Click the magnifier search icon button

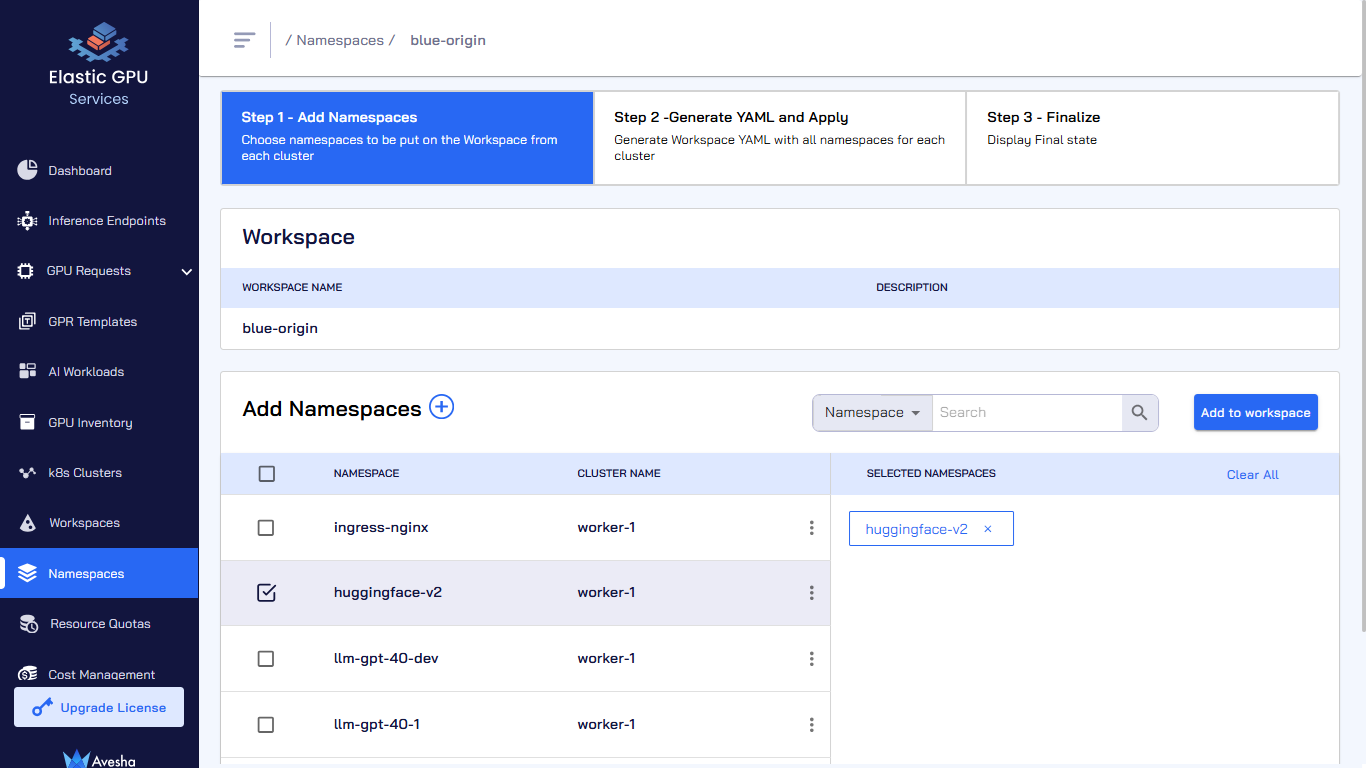(x=1140, y=413)
